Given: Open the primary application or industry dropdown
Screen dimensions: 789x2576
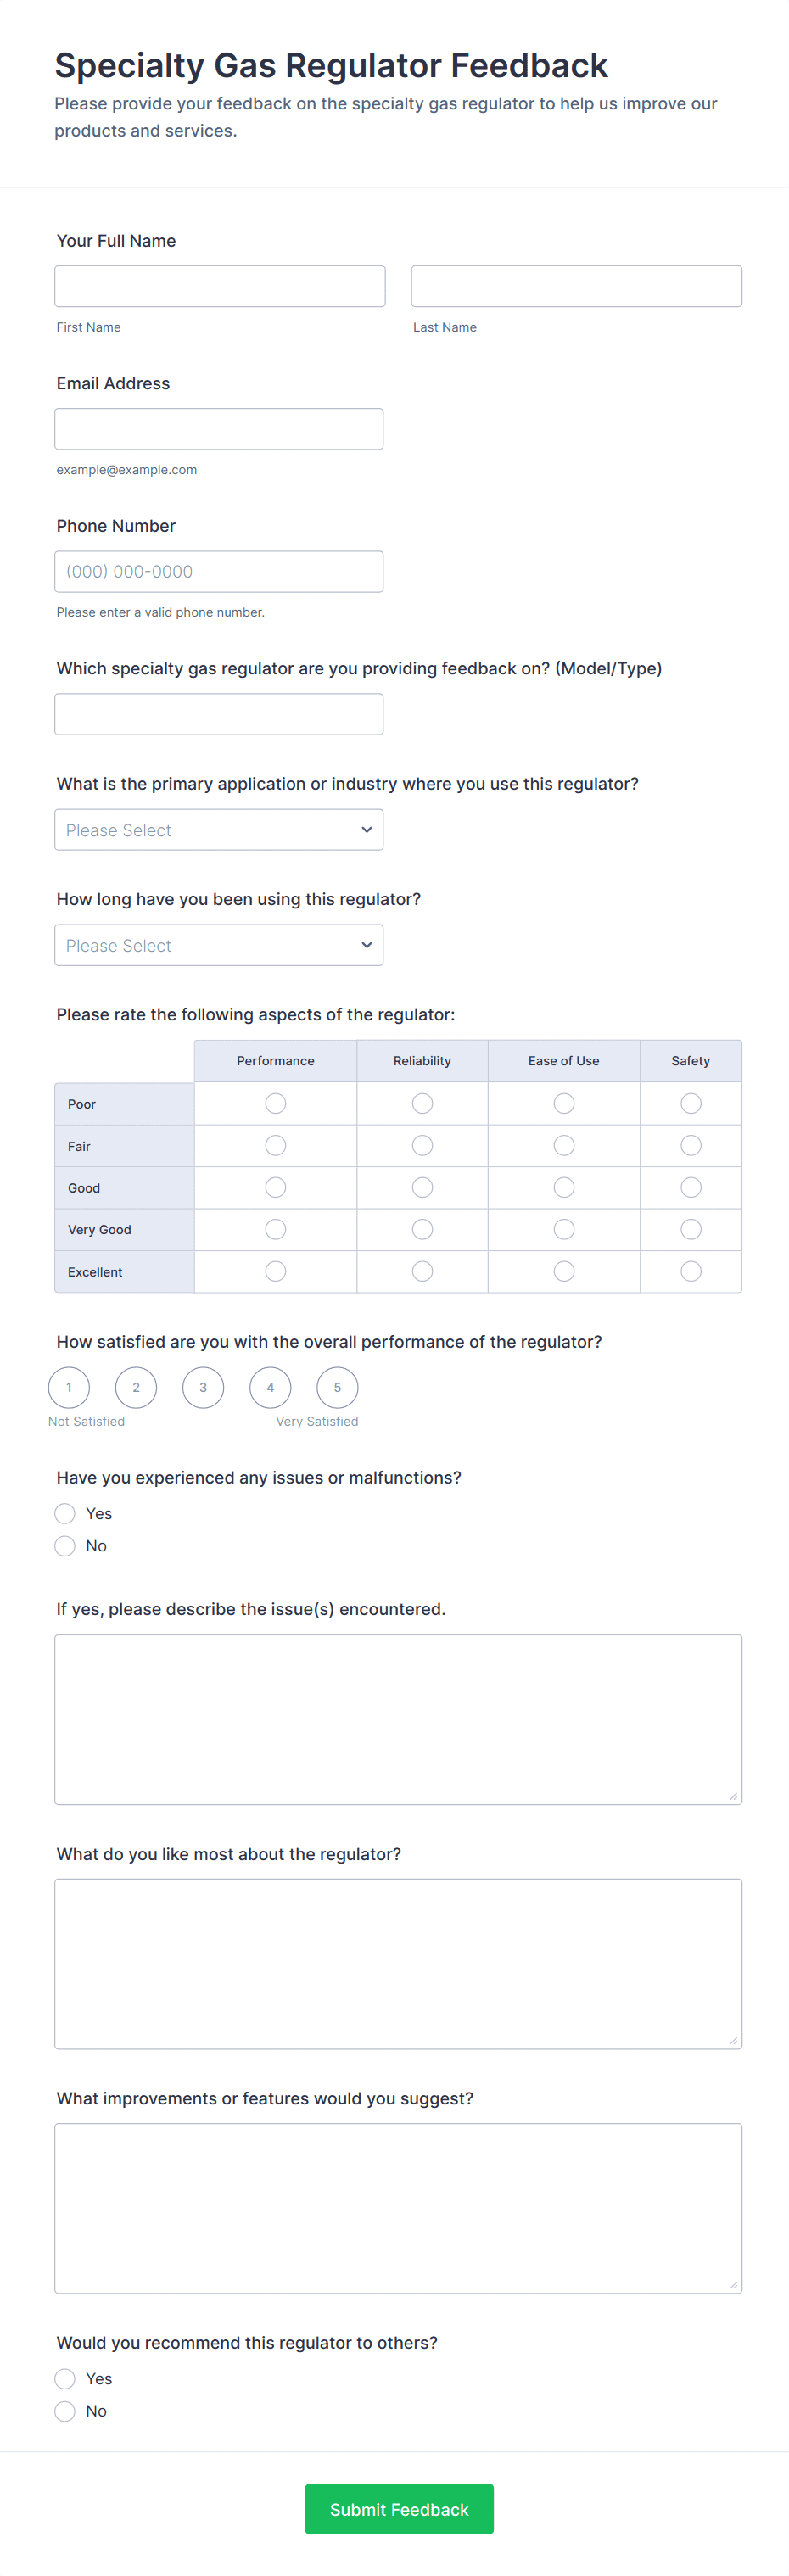Looking at the screenshot, I should click(219, 830).
